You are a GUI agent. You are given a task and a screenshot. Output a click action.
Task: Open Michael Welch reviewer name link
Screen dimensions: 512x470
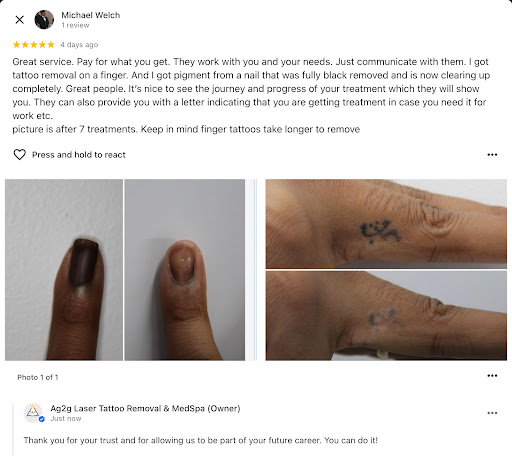pyautogui.click(x=91, y=15)
